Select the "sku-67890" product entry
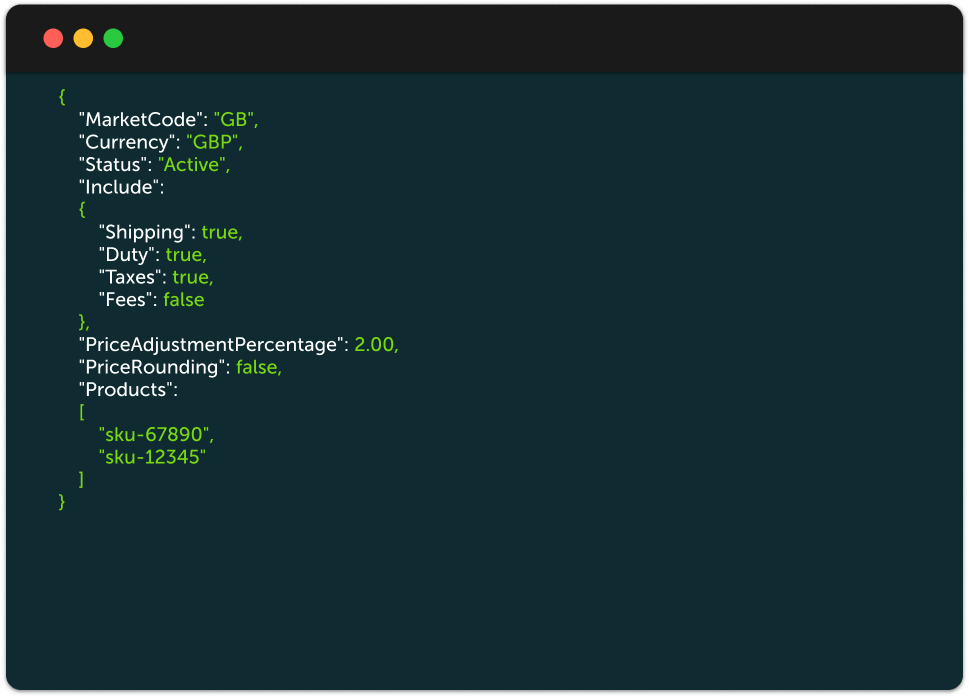Image resolution: width=969 pixels, height=698 pixels. click(x=156, y=434)
